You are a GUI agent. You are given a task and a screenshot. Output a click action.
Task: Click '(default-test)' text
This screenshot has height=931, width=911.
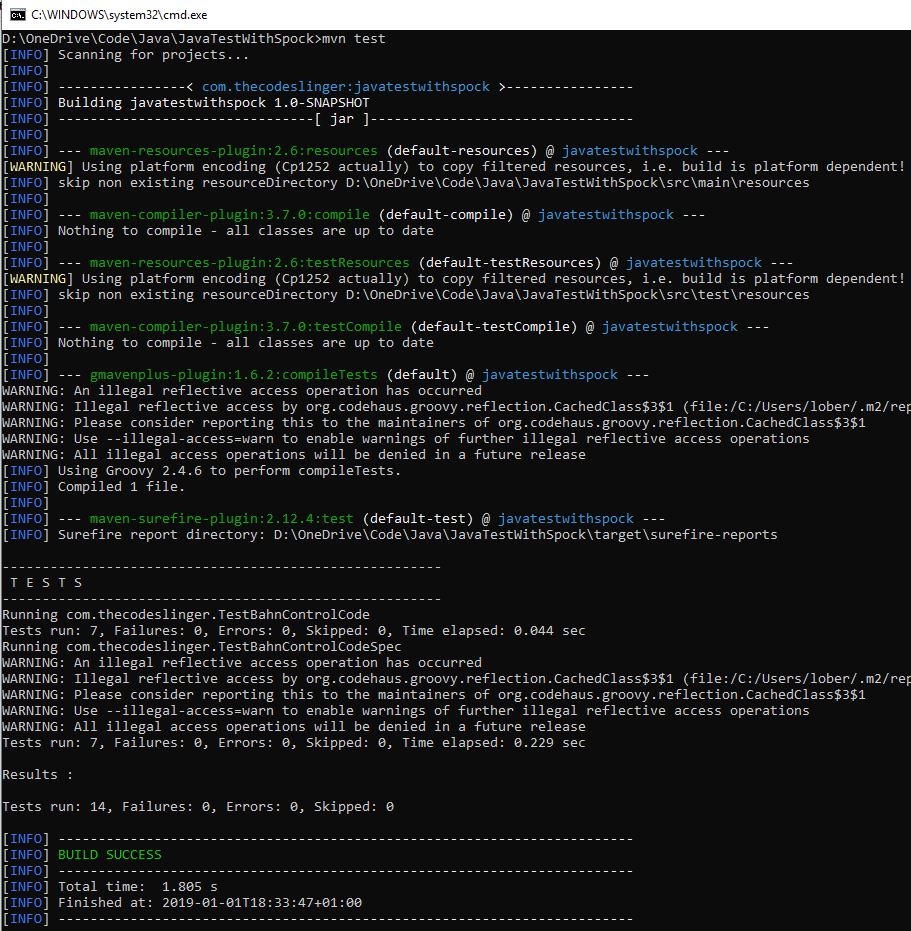coord(417,519)
